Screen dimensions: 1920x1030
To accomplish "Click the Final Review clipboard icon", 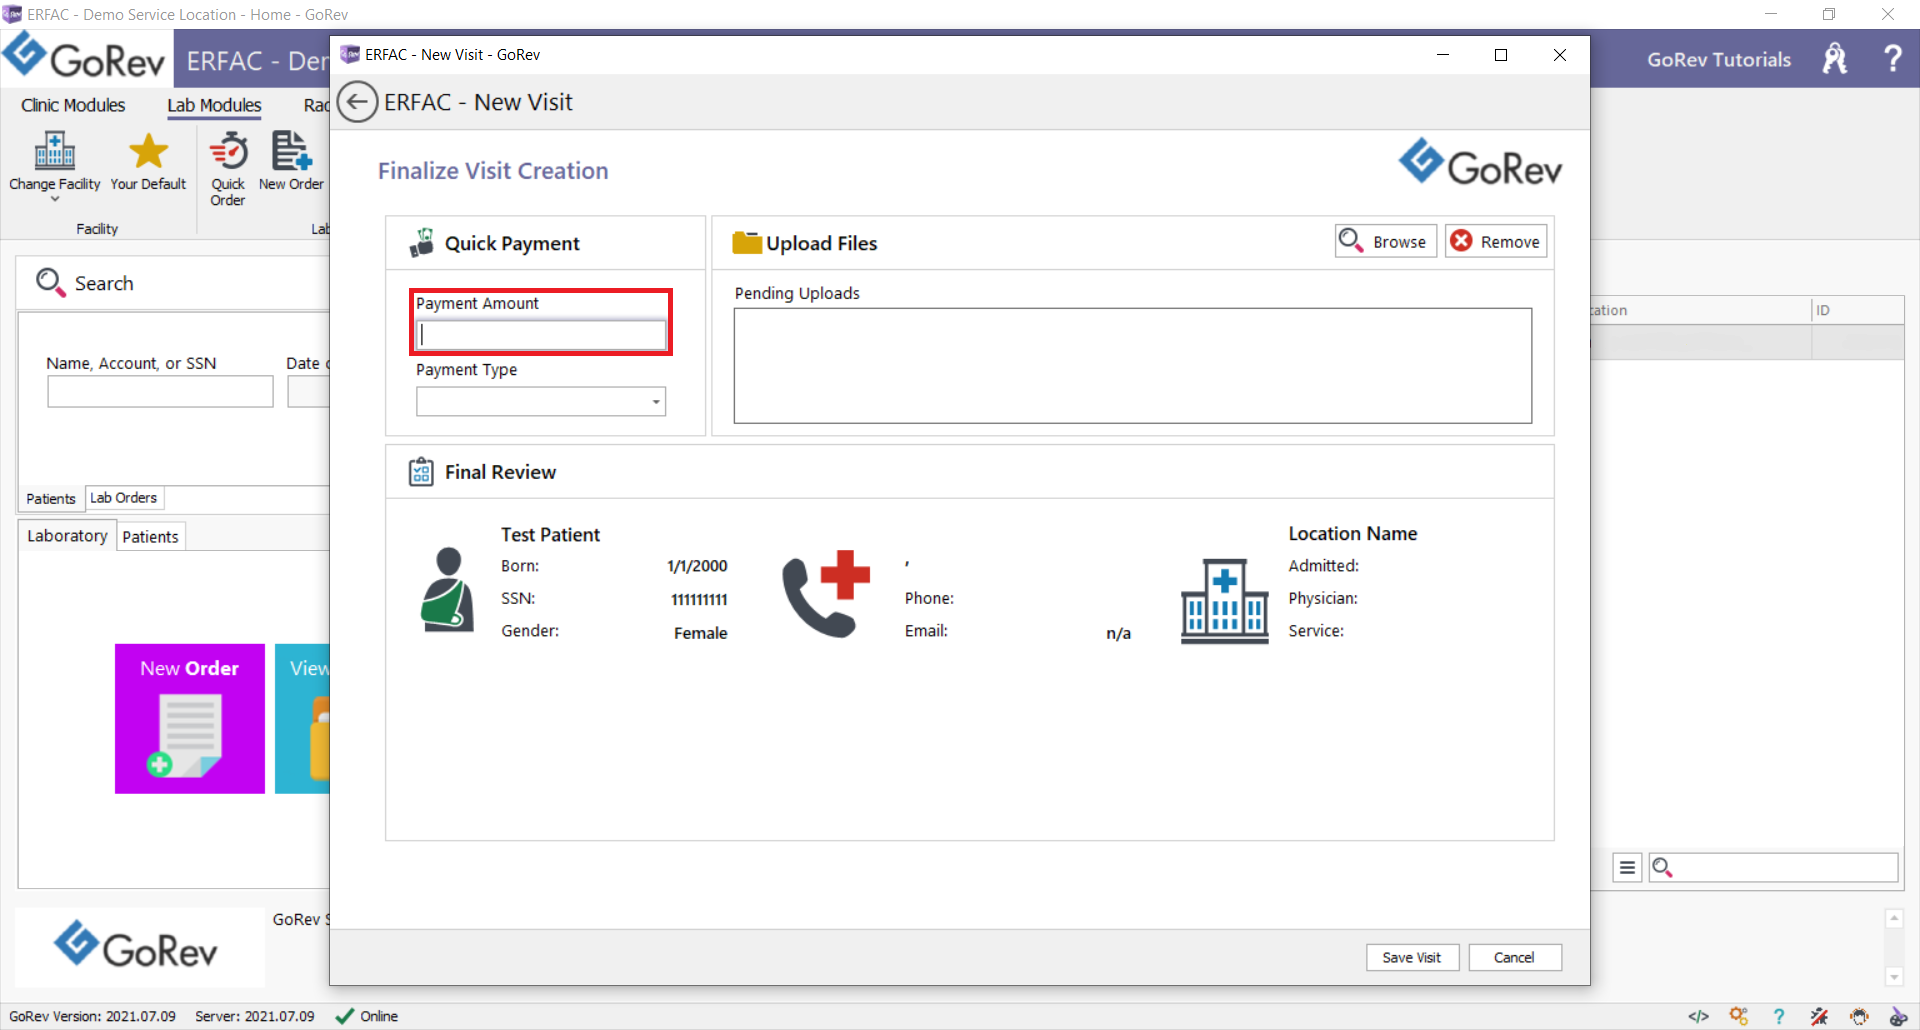I will pos(421,472).
